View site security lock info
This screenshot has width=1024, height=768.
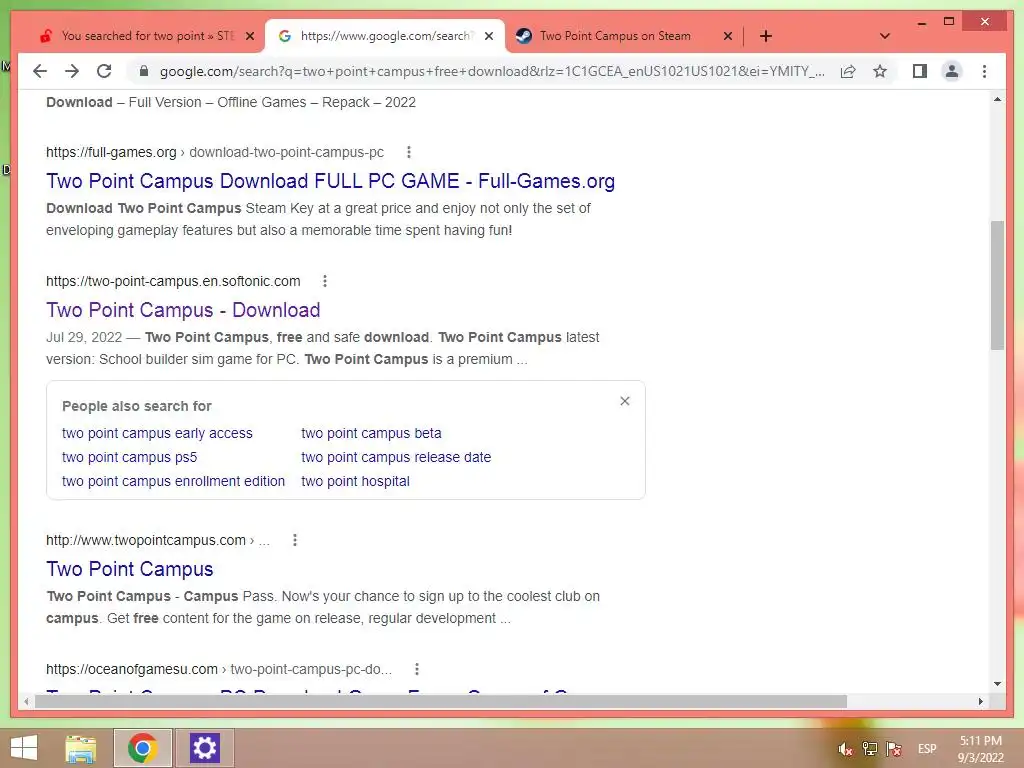click(144, 71)
